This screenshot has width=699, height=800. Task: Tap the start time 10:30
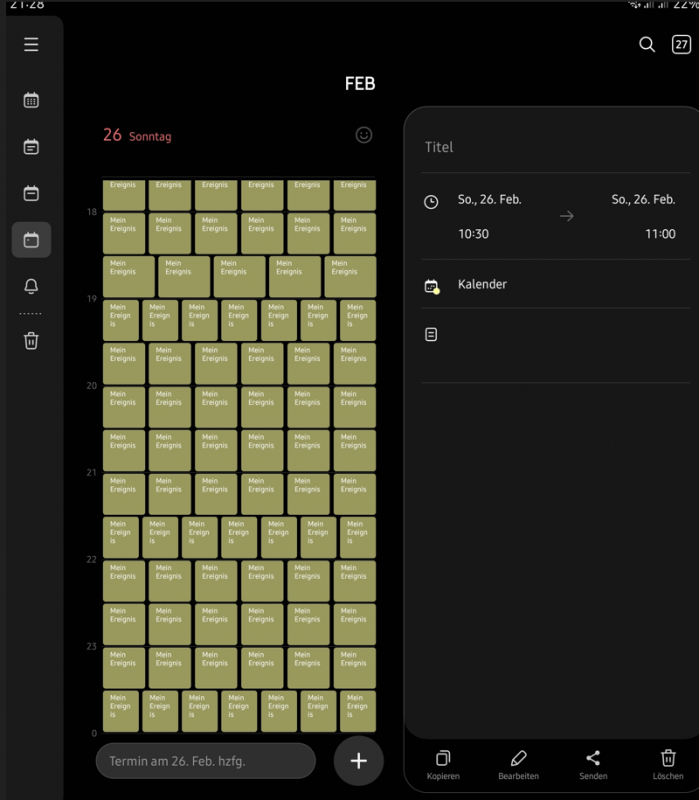(473, 234)
